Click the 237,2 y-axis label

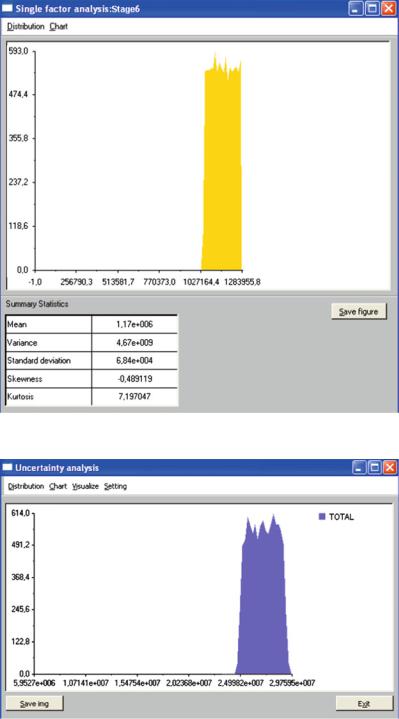[18, 182]
